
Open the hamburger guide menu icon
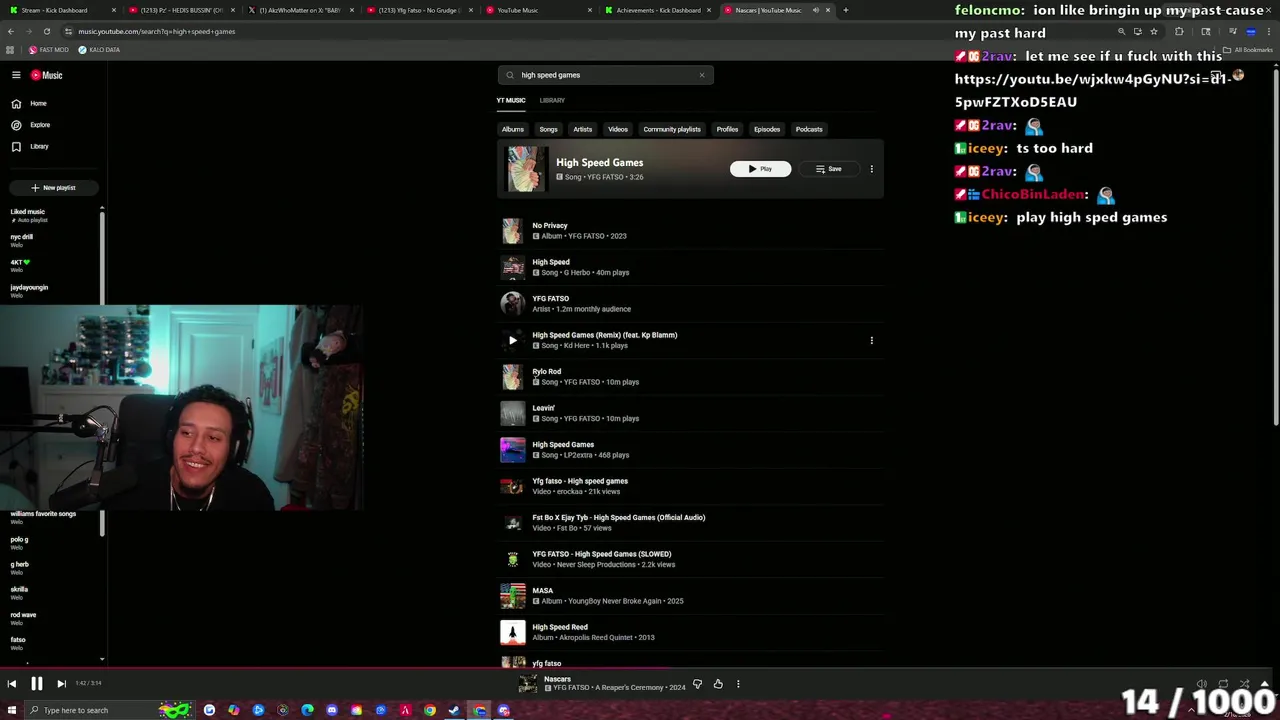click(x=16, y=75)
